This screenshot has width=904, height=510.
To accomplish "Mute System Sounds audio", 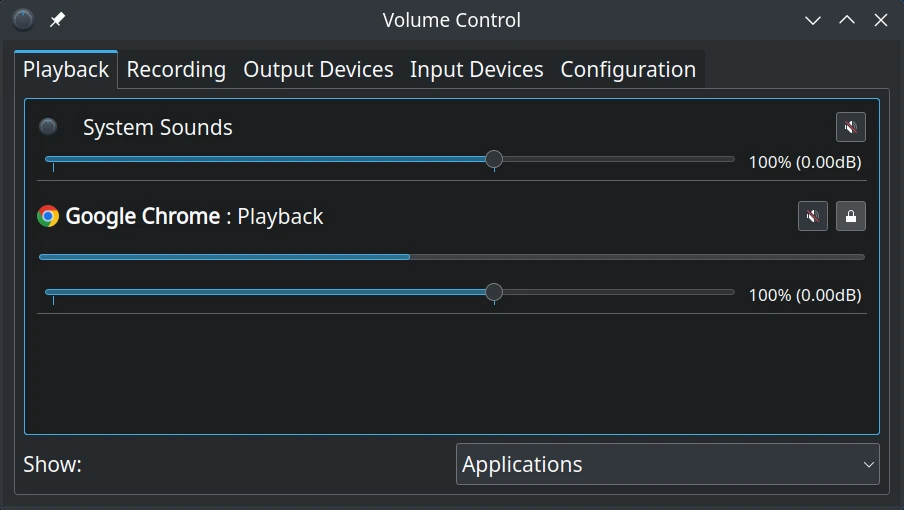I will [850, 127].
